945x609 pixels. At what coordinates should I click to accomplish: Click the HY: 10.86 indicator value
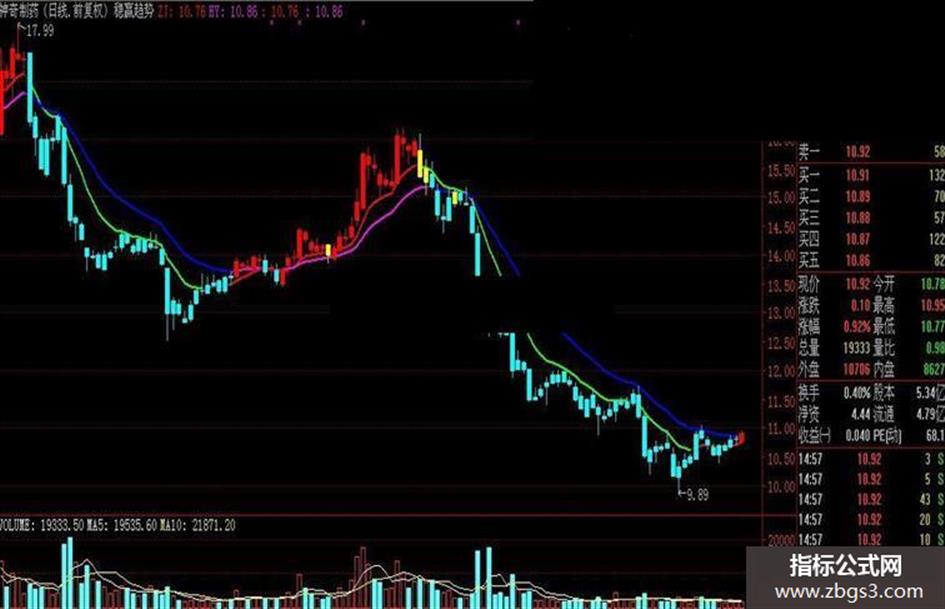(x=234, y=11)
